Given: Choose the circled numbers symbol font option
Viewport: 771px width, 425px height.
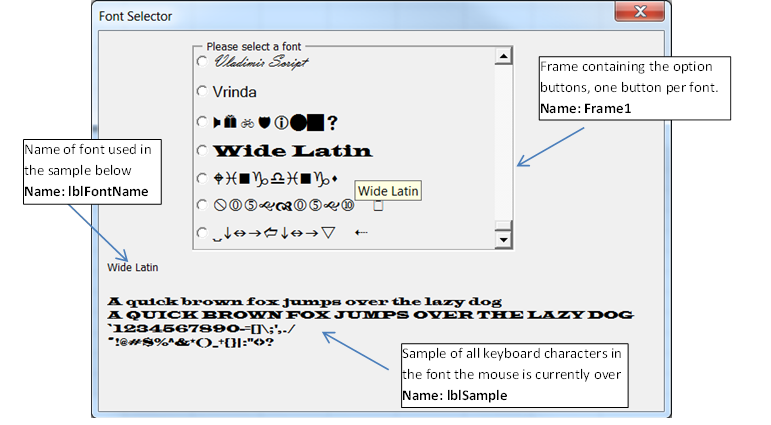Looking at the screenshot, I should point(203,206).
